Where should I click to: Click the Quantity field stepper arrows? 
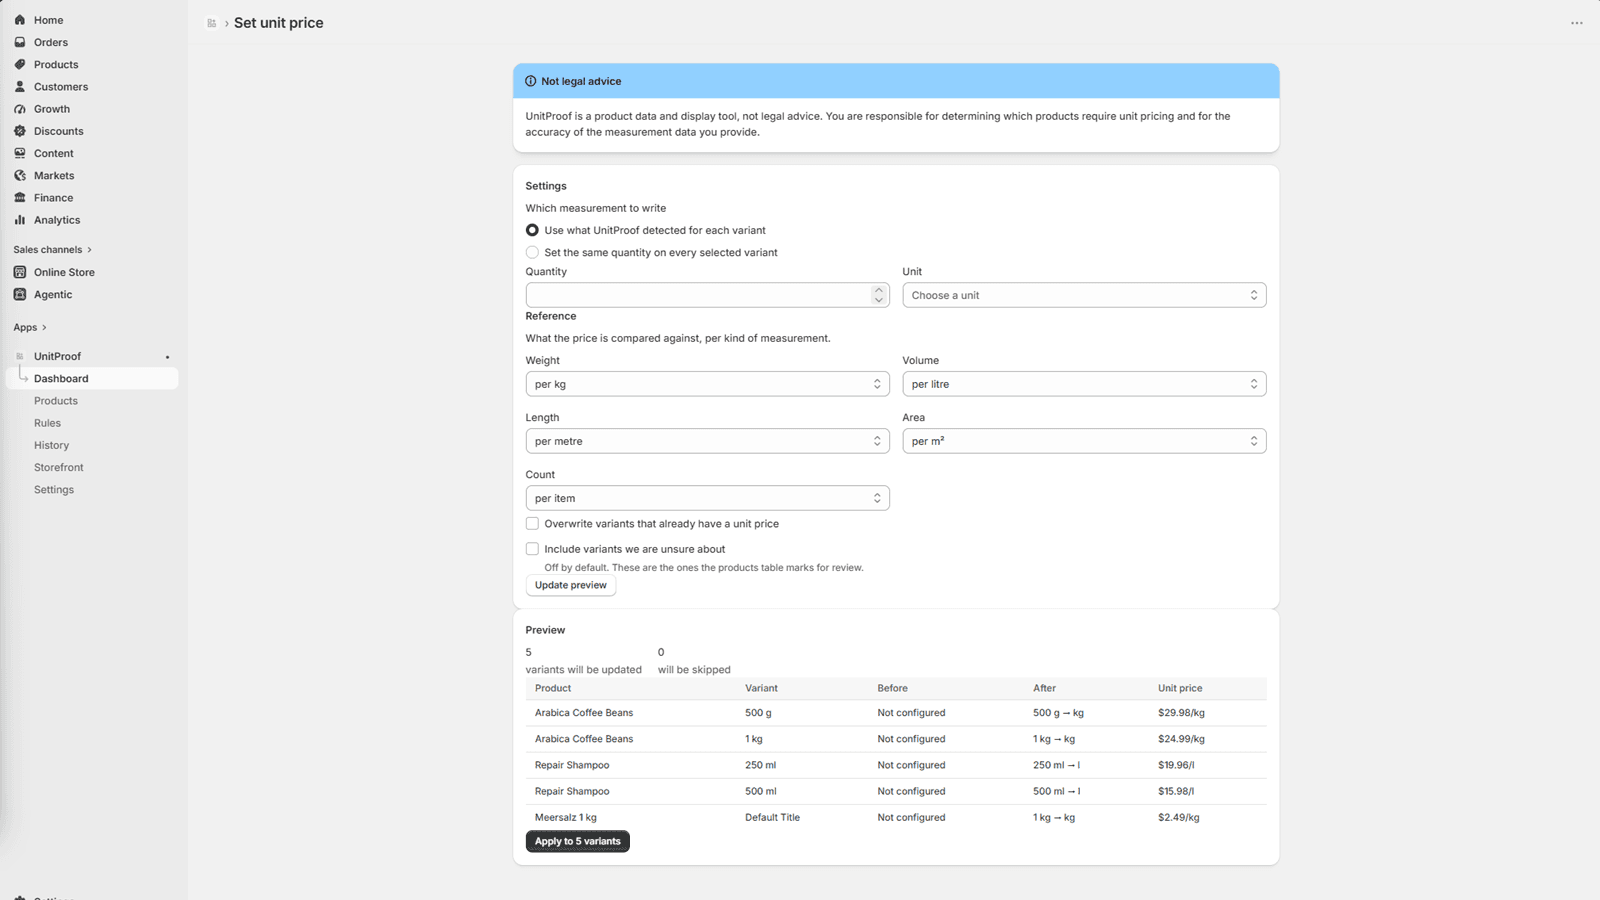[x=878, y=295]
